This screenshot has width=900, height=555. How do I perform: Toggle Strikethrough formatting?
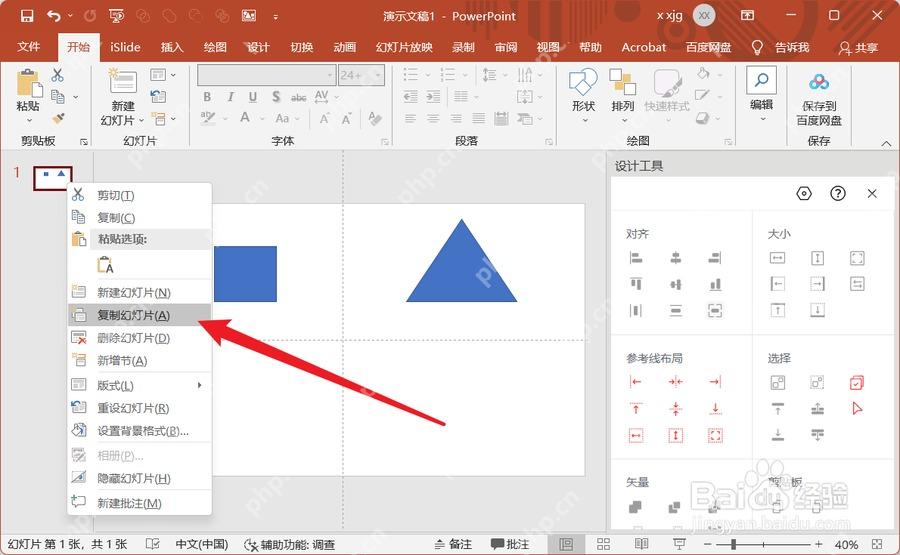coord(298,98)
